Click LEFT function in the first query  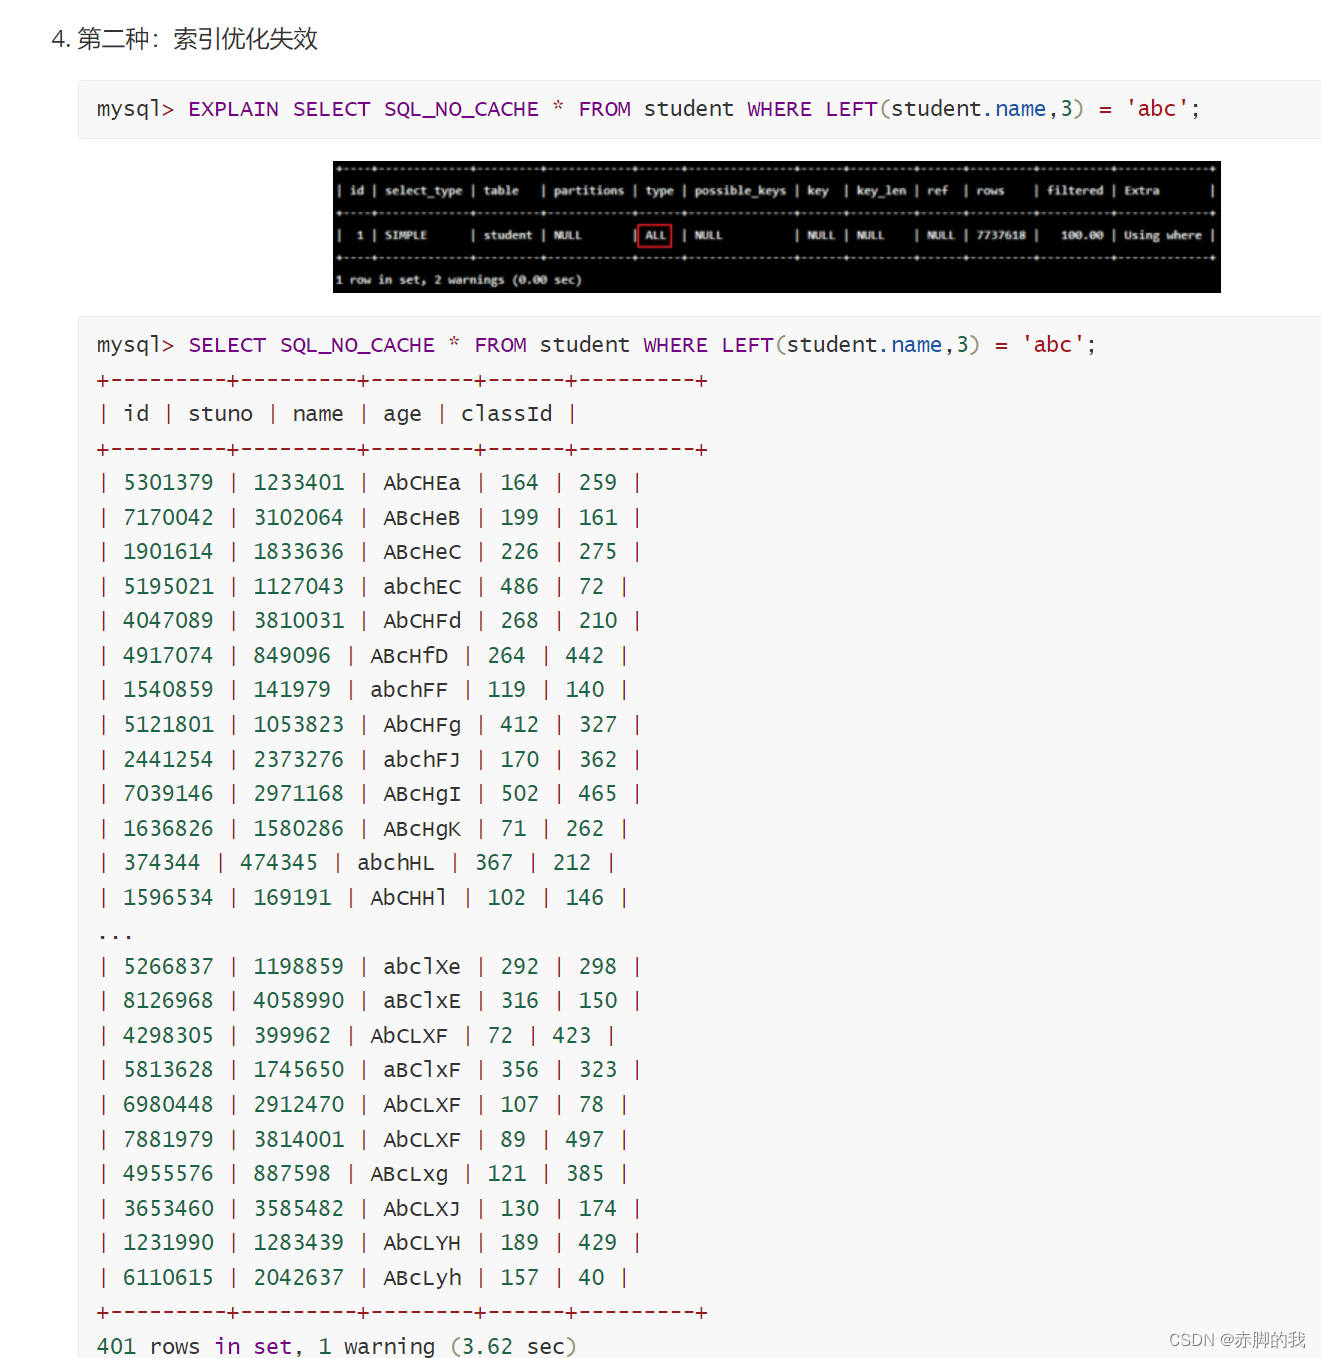pos(851,109)
